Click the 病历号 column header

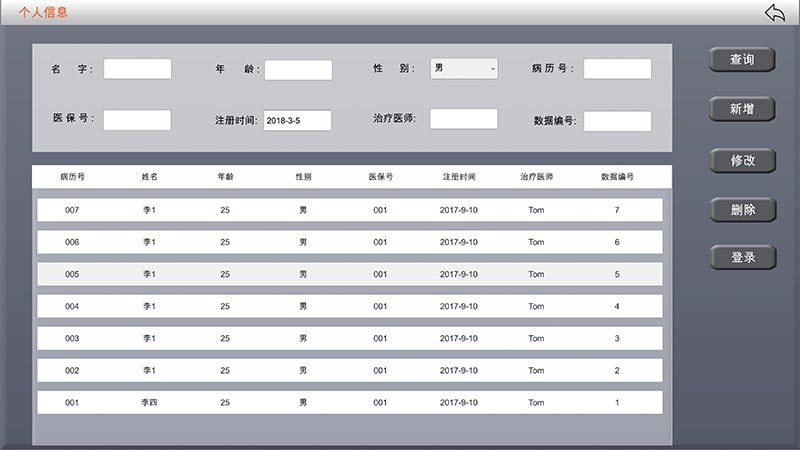coord(72,177)
